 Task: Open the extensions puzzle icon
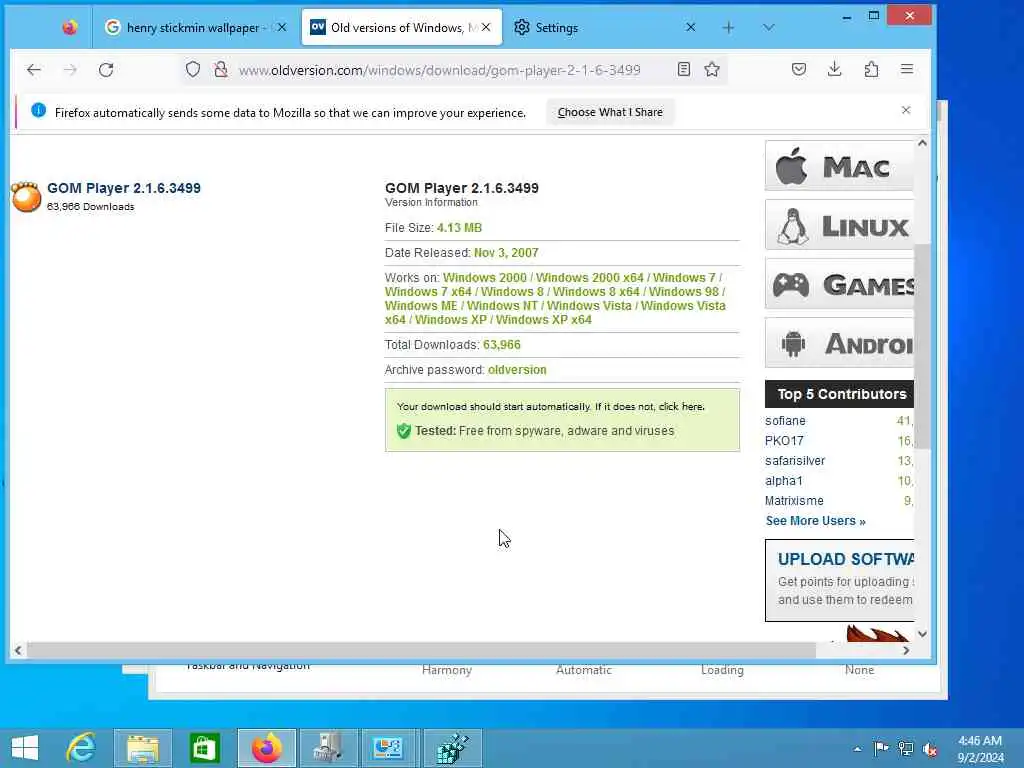tap(871, 69)
